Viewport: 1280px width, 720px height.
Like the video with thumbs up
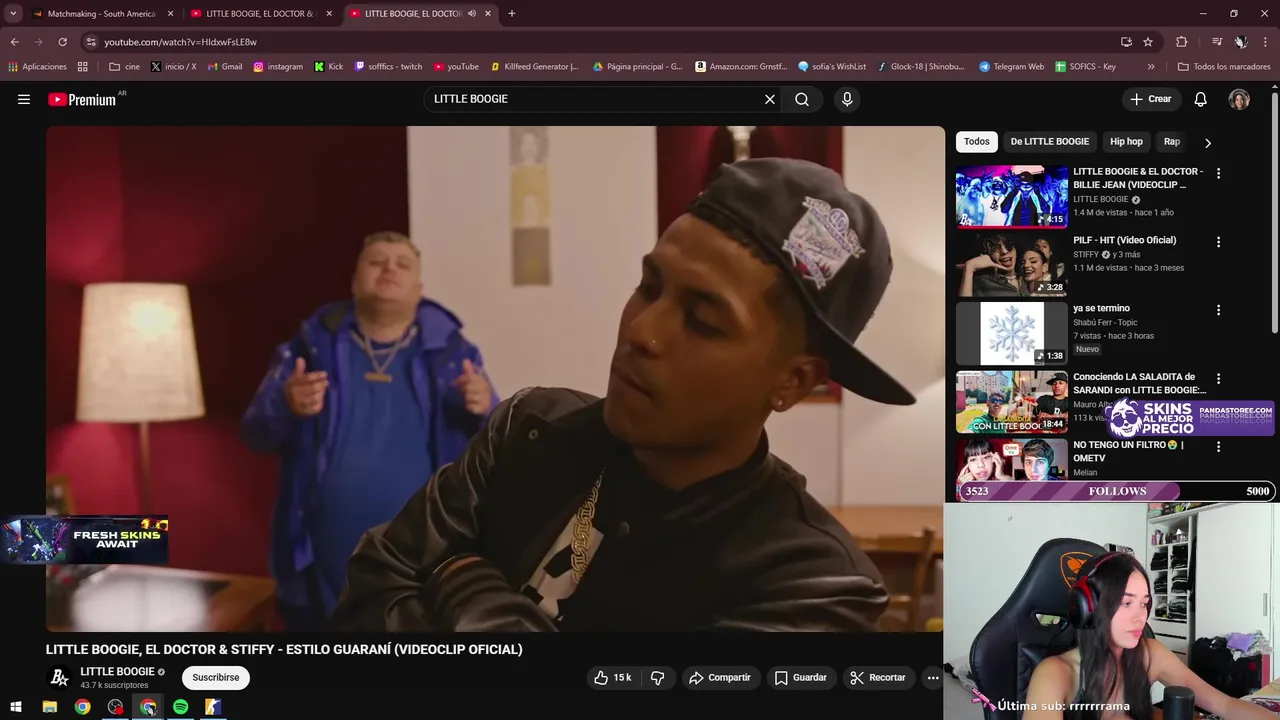coord(612,677)
